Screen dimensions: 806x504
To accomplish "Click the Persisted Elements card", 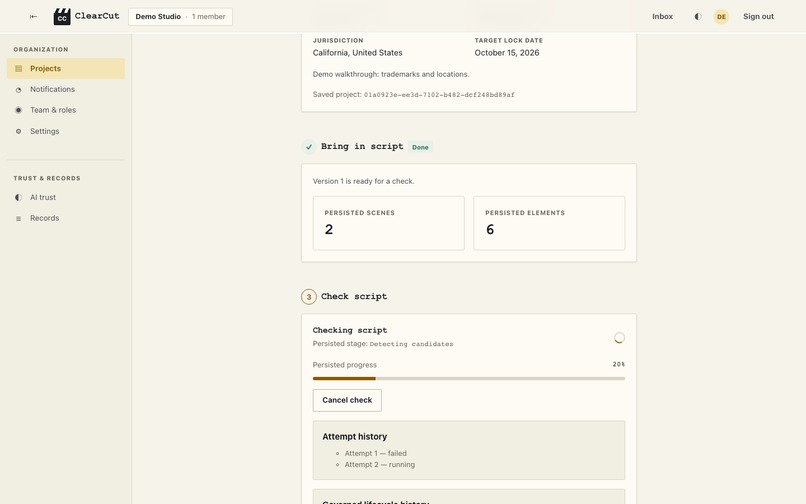I will tap(549, 223).
